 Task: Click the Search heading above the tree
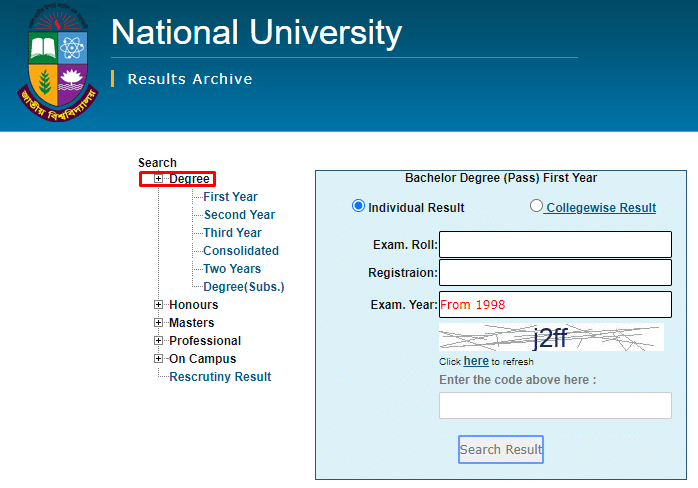pyautogui.click(x=157, y=163)
